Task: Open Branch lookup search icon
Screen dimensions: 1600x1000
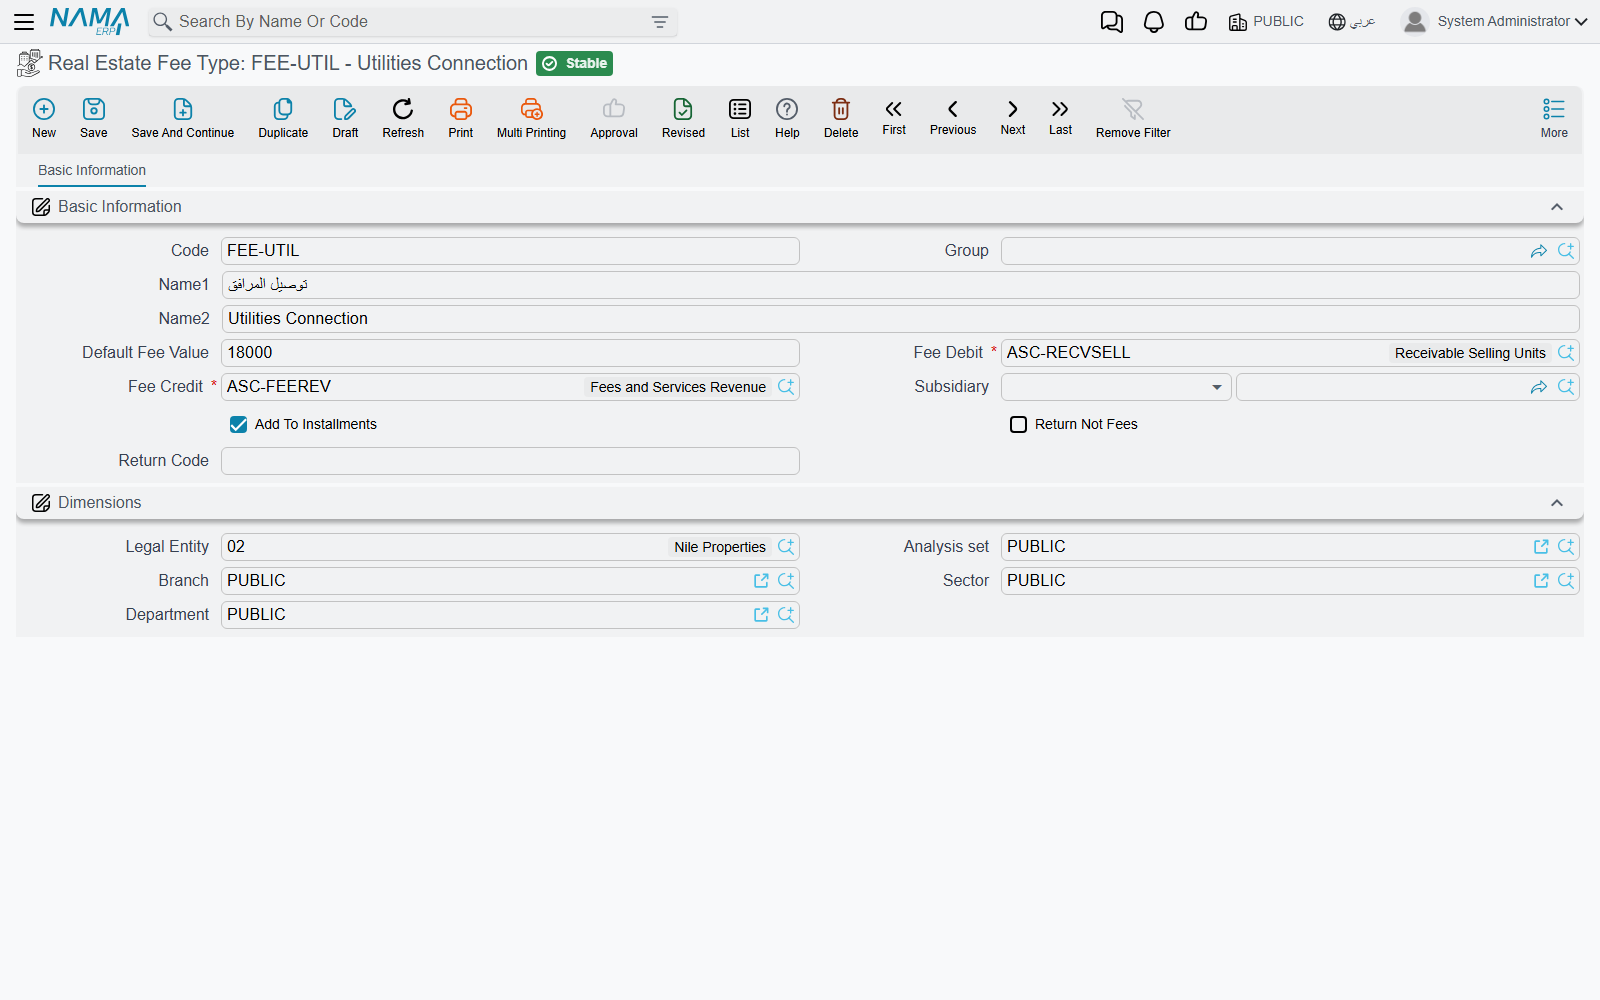Action: (x=786, y=581)
